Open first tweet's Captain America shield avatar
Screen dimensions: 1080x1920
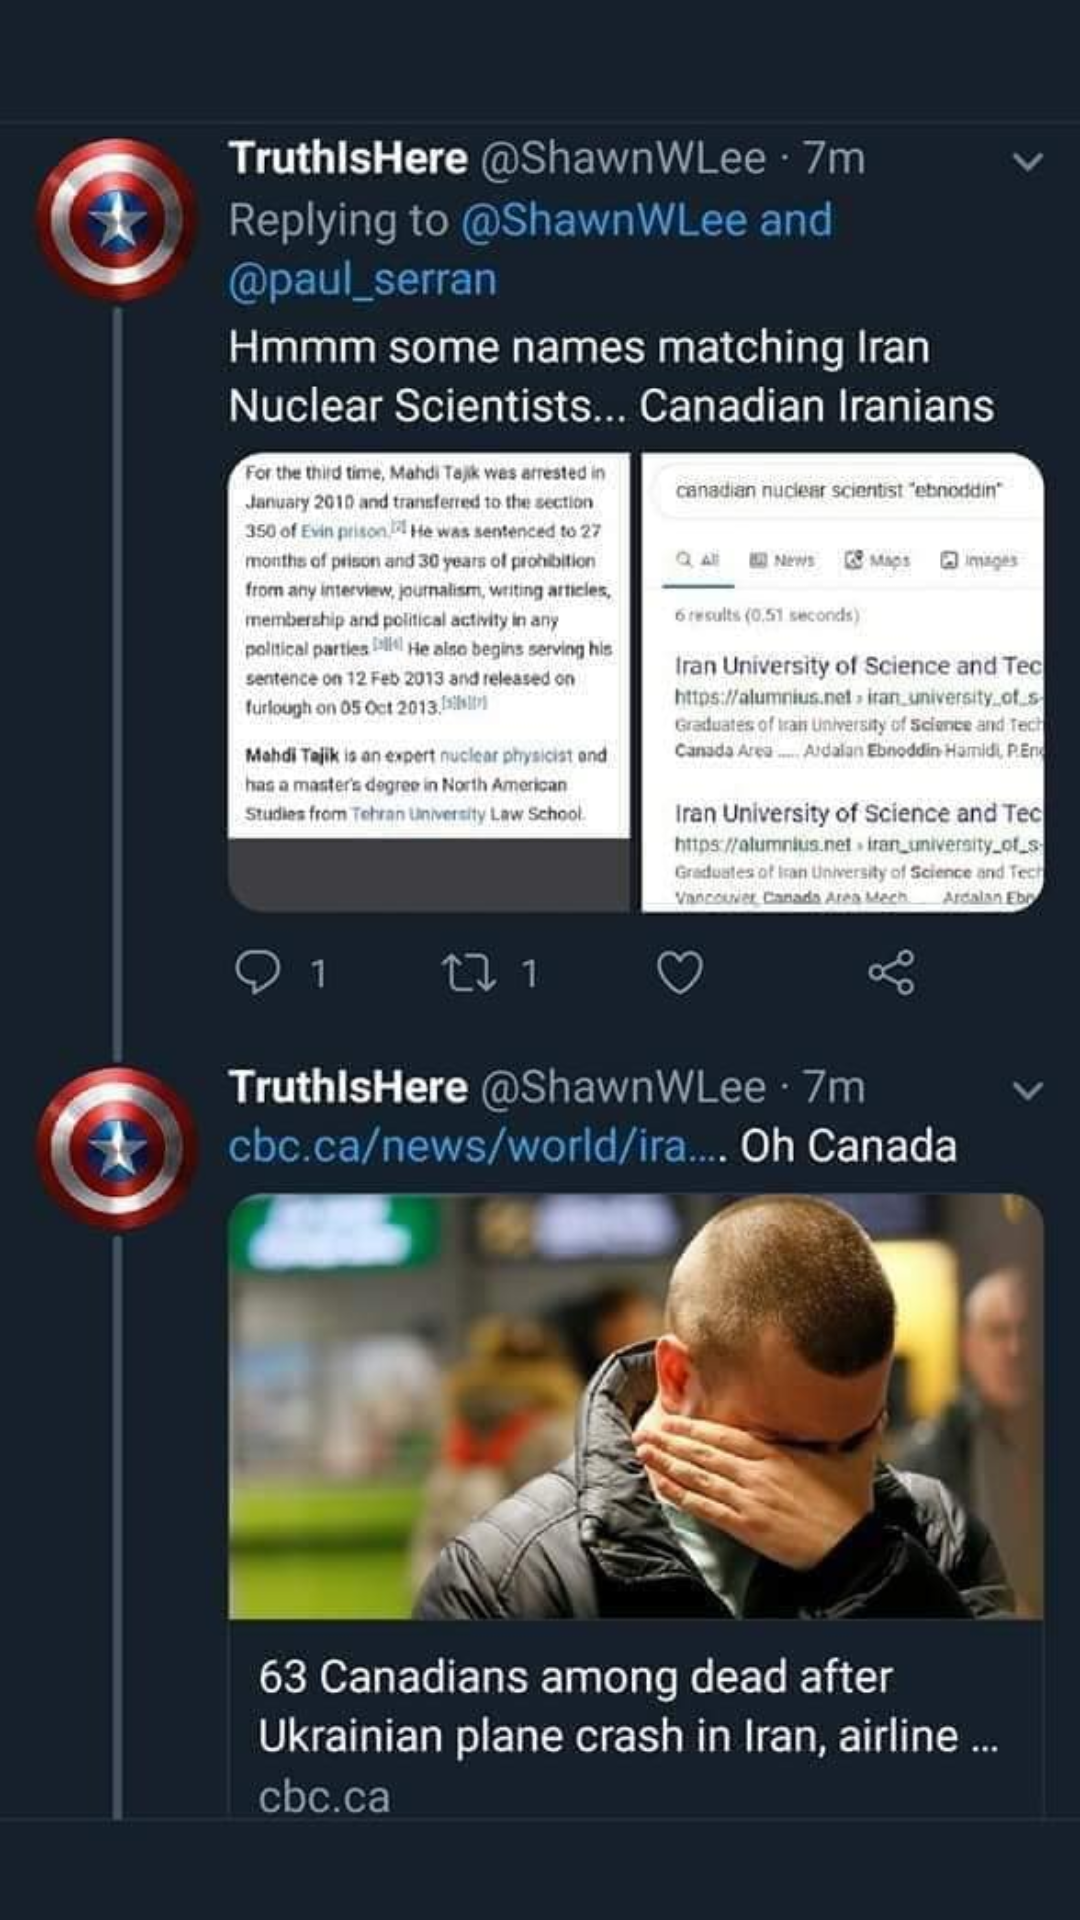(x=117, y=220)
